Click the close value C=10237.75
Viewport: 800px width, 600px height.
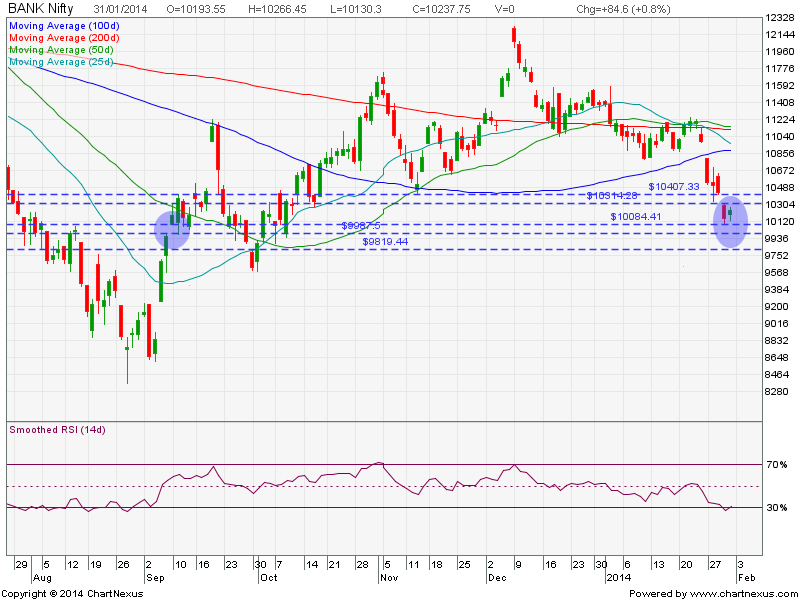coord(441,9)
